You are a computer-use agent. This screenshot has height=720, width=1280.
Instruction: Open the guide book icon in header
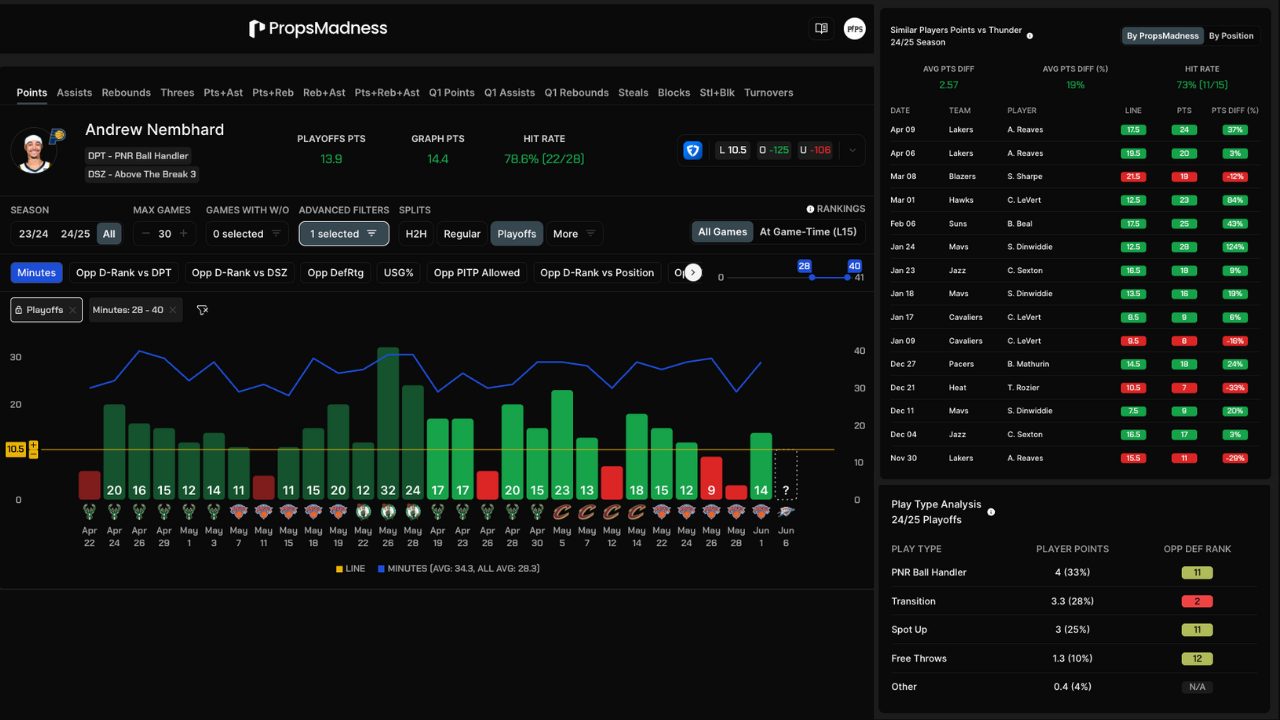pos(821,29)
